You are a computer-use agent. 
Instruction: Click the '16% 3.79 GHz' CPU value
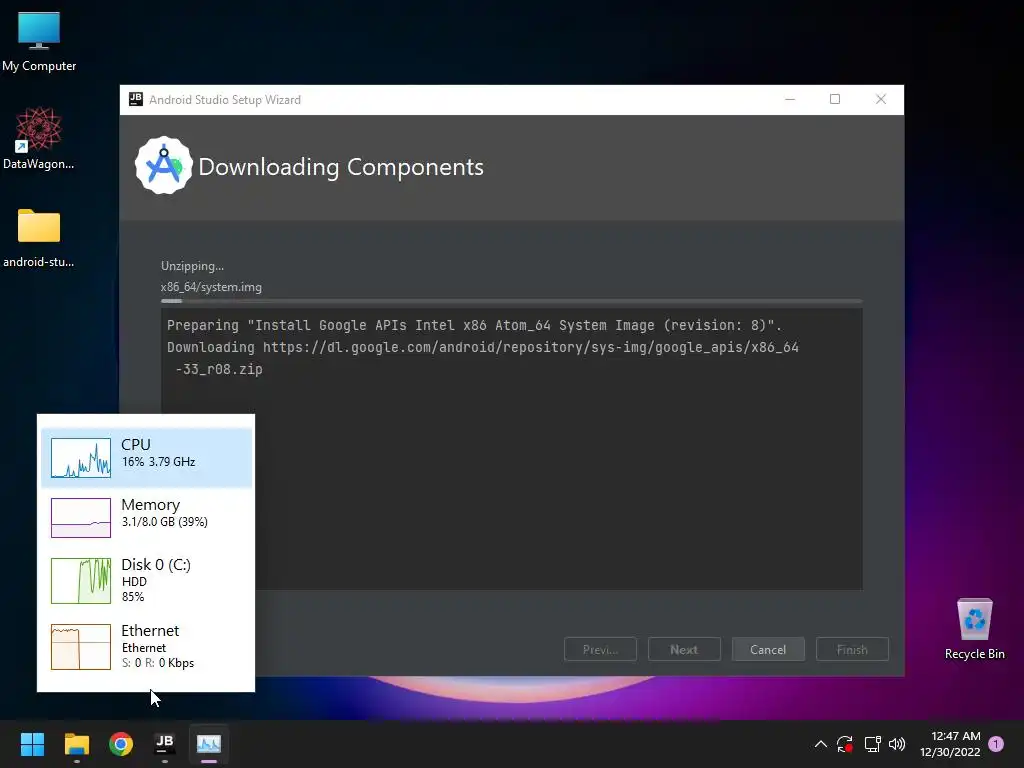coord(158,462)
